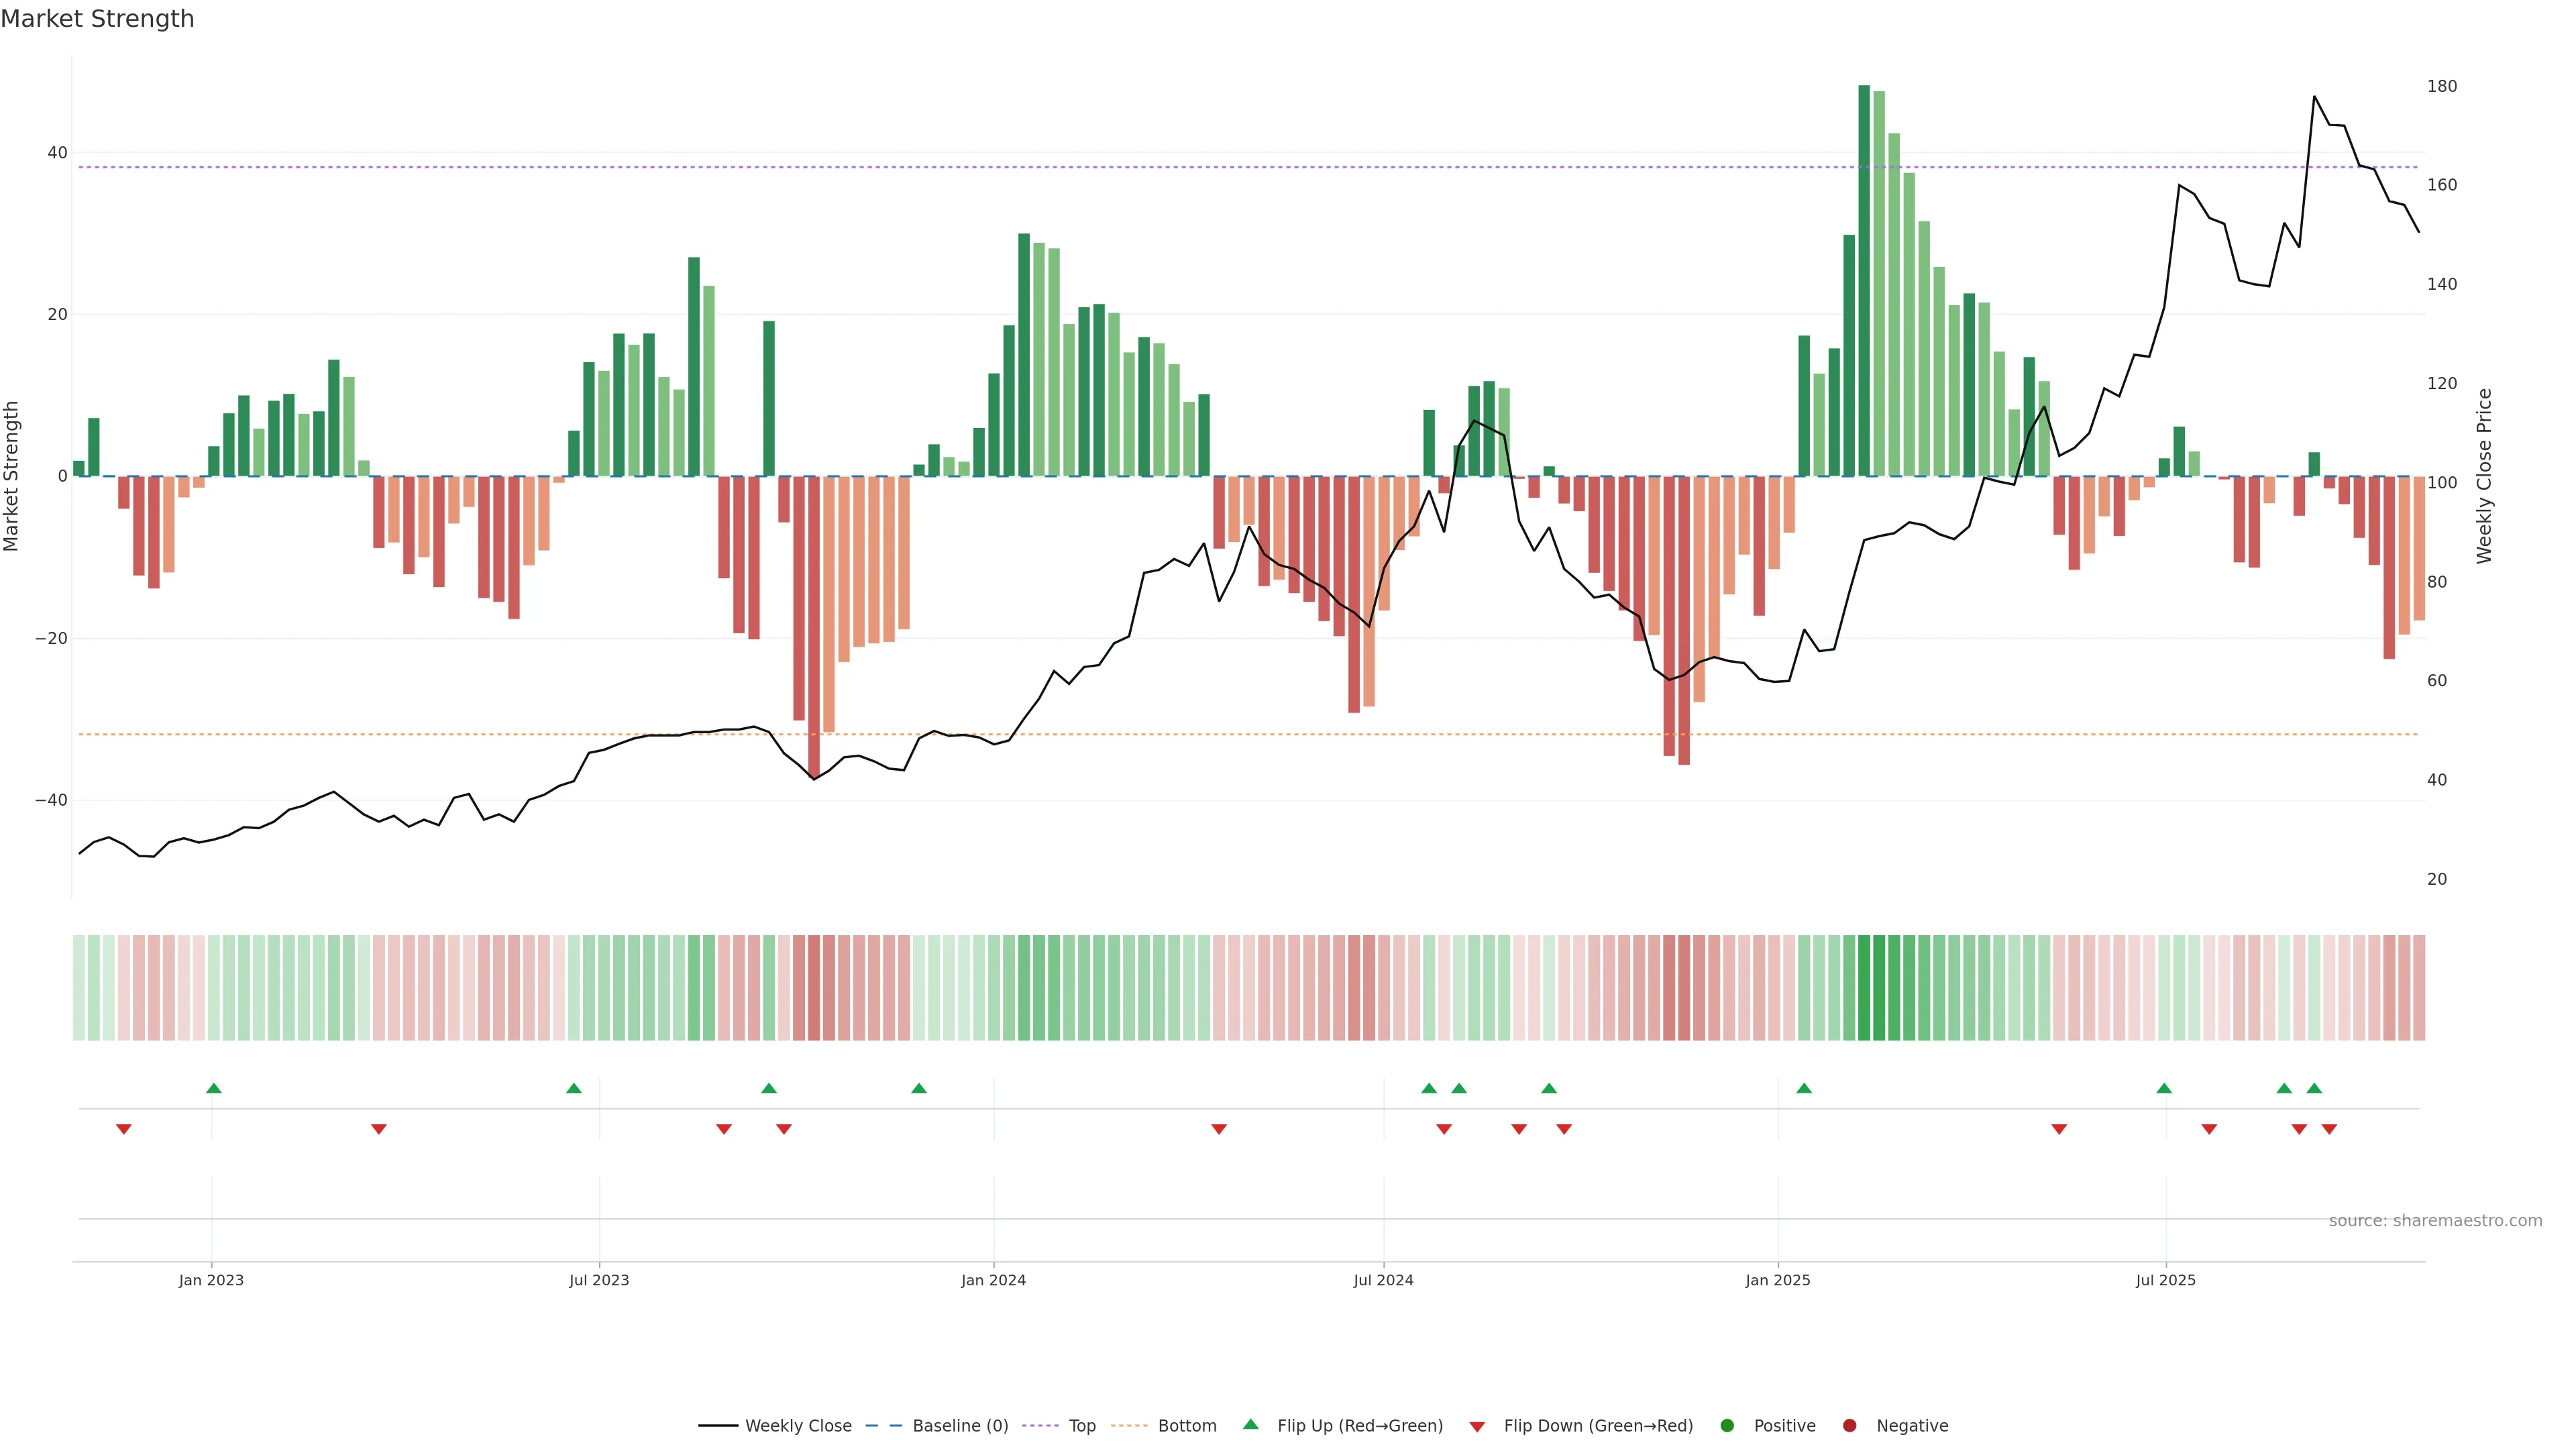This screenshot has height=1449, width=2576.
Task: Click the darkest green heatmap strip cell
Action: point(1864,987)
